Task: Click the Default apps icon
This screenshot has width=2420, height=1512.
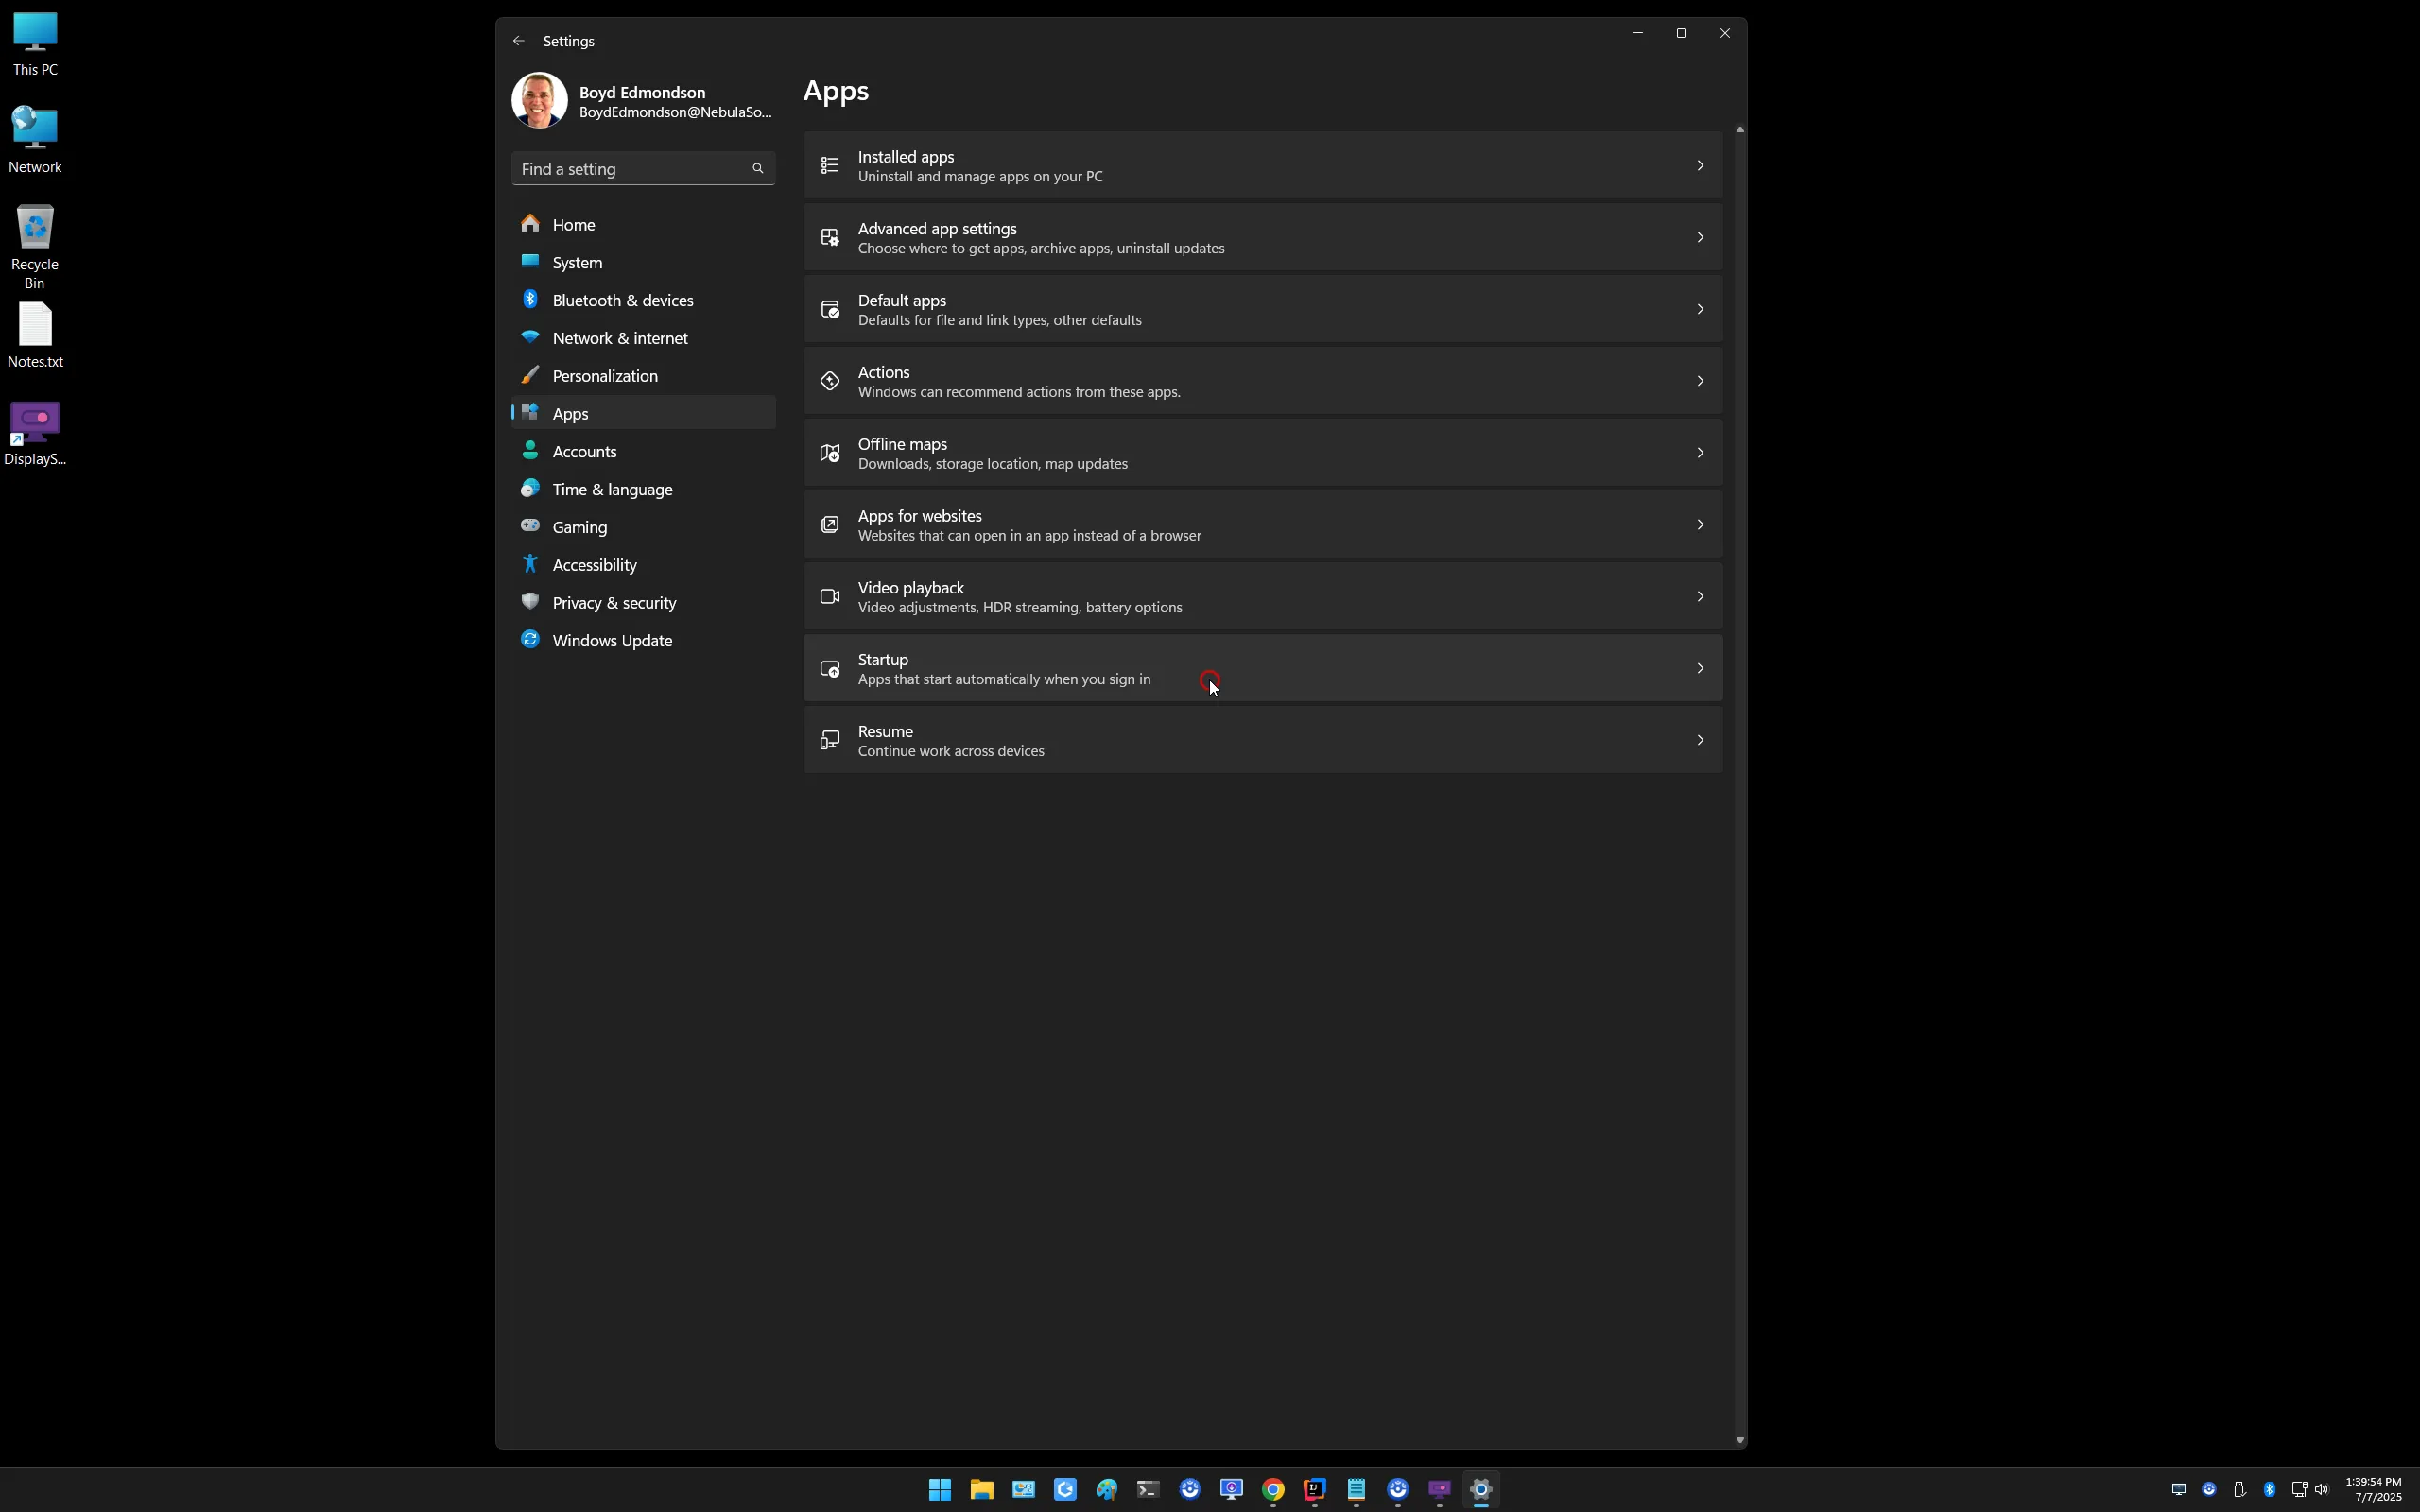Action: [830, 310]
